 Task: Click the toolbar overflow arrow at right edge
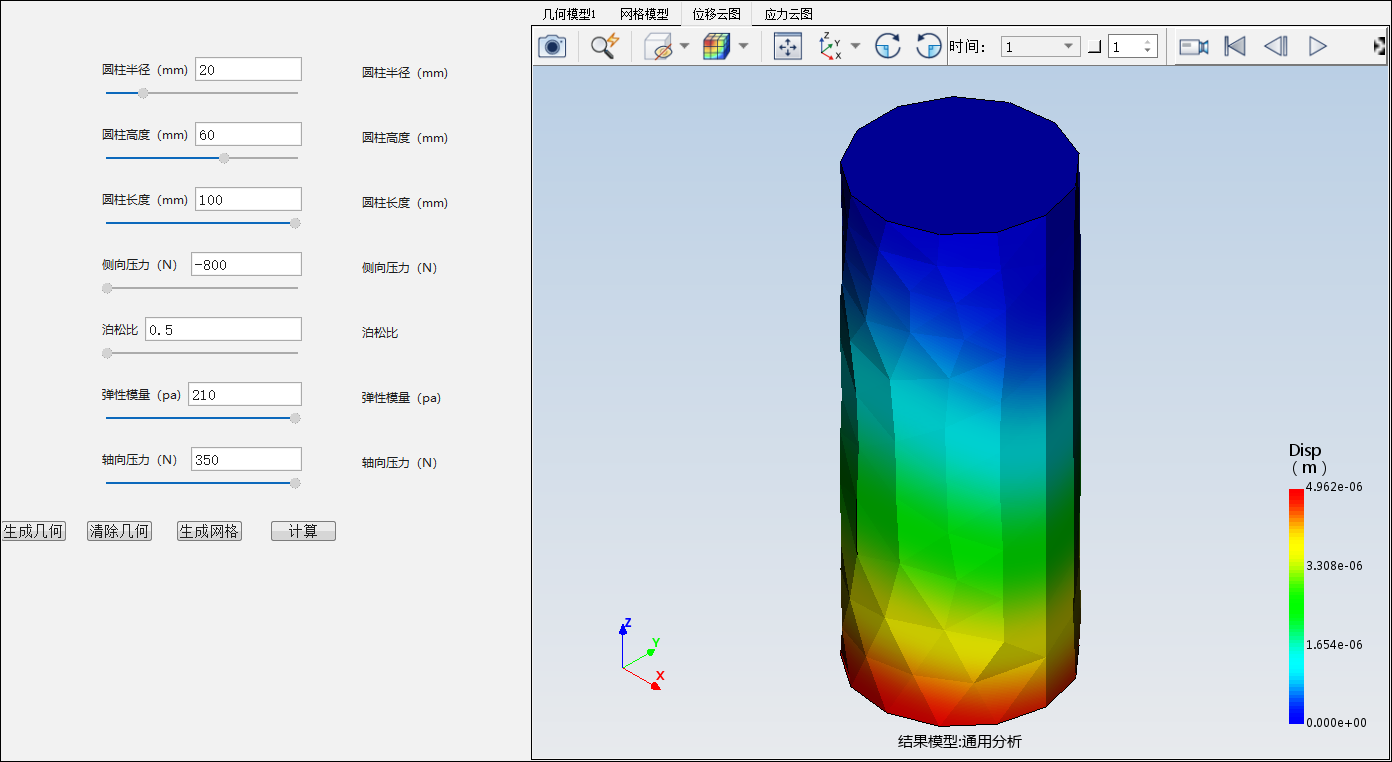coord(1380,46)
